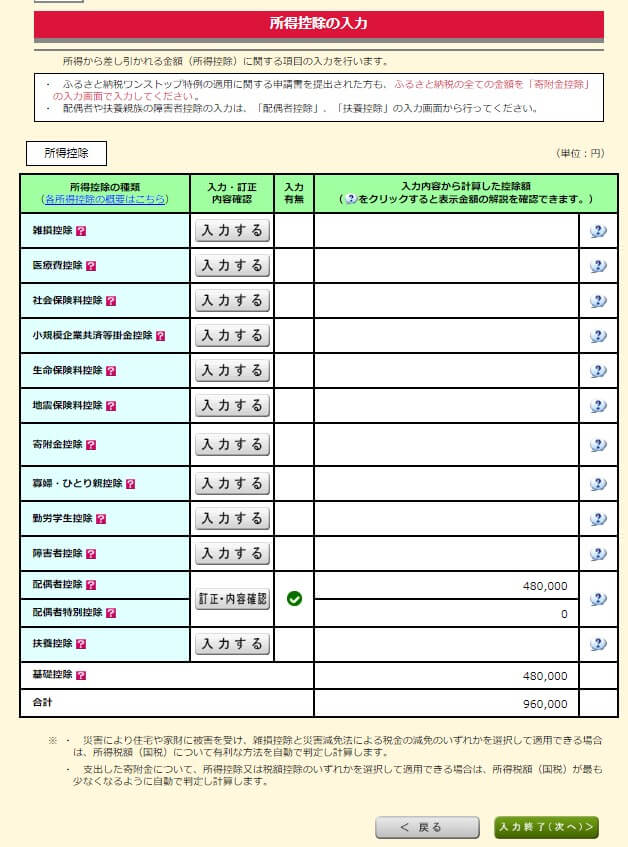
Task: Open the deduction explanation icon in the 生命保険料控除 row
Action: tap(598, 371)
